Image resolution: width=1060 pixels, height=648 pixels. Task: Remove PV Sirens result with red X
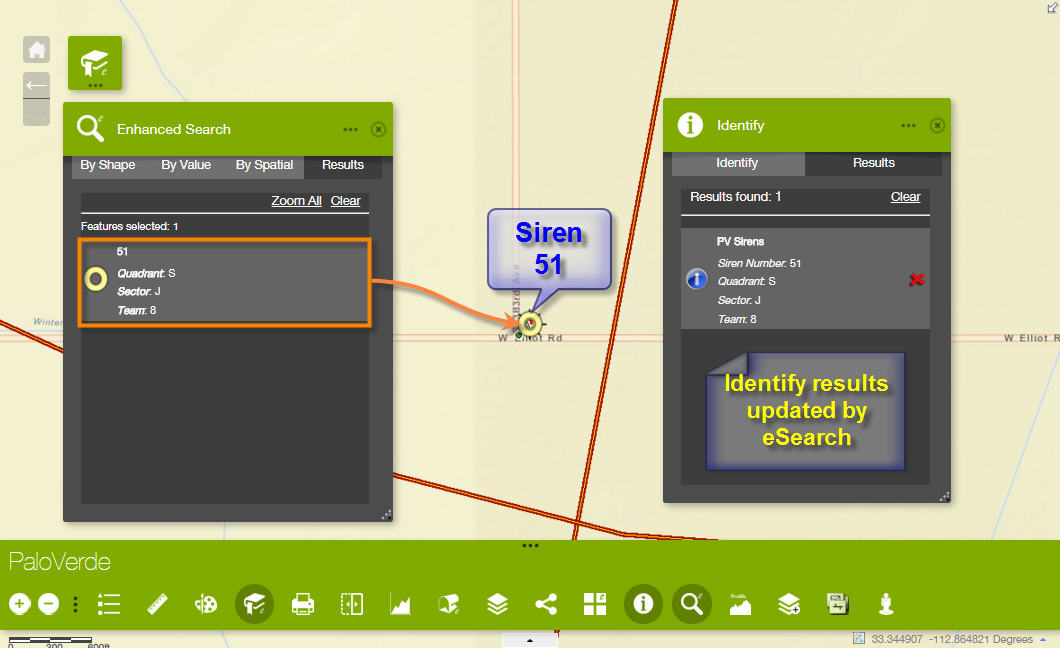917,279
